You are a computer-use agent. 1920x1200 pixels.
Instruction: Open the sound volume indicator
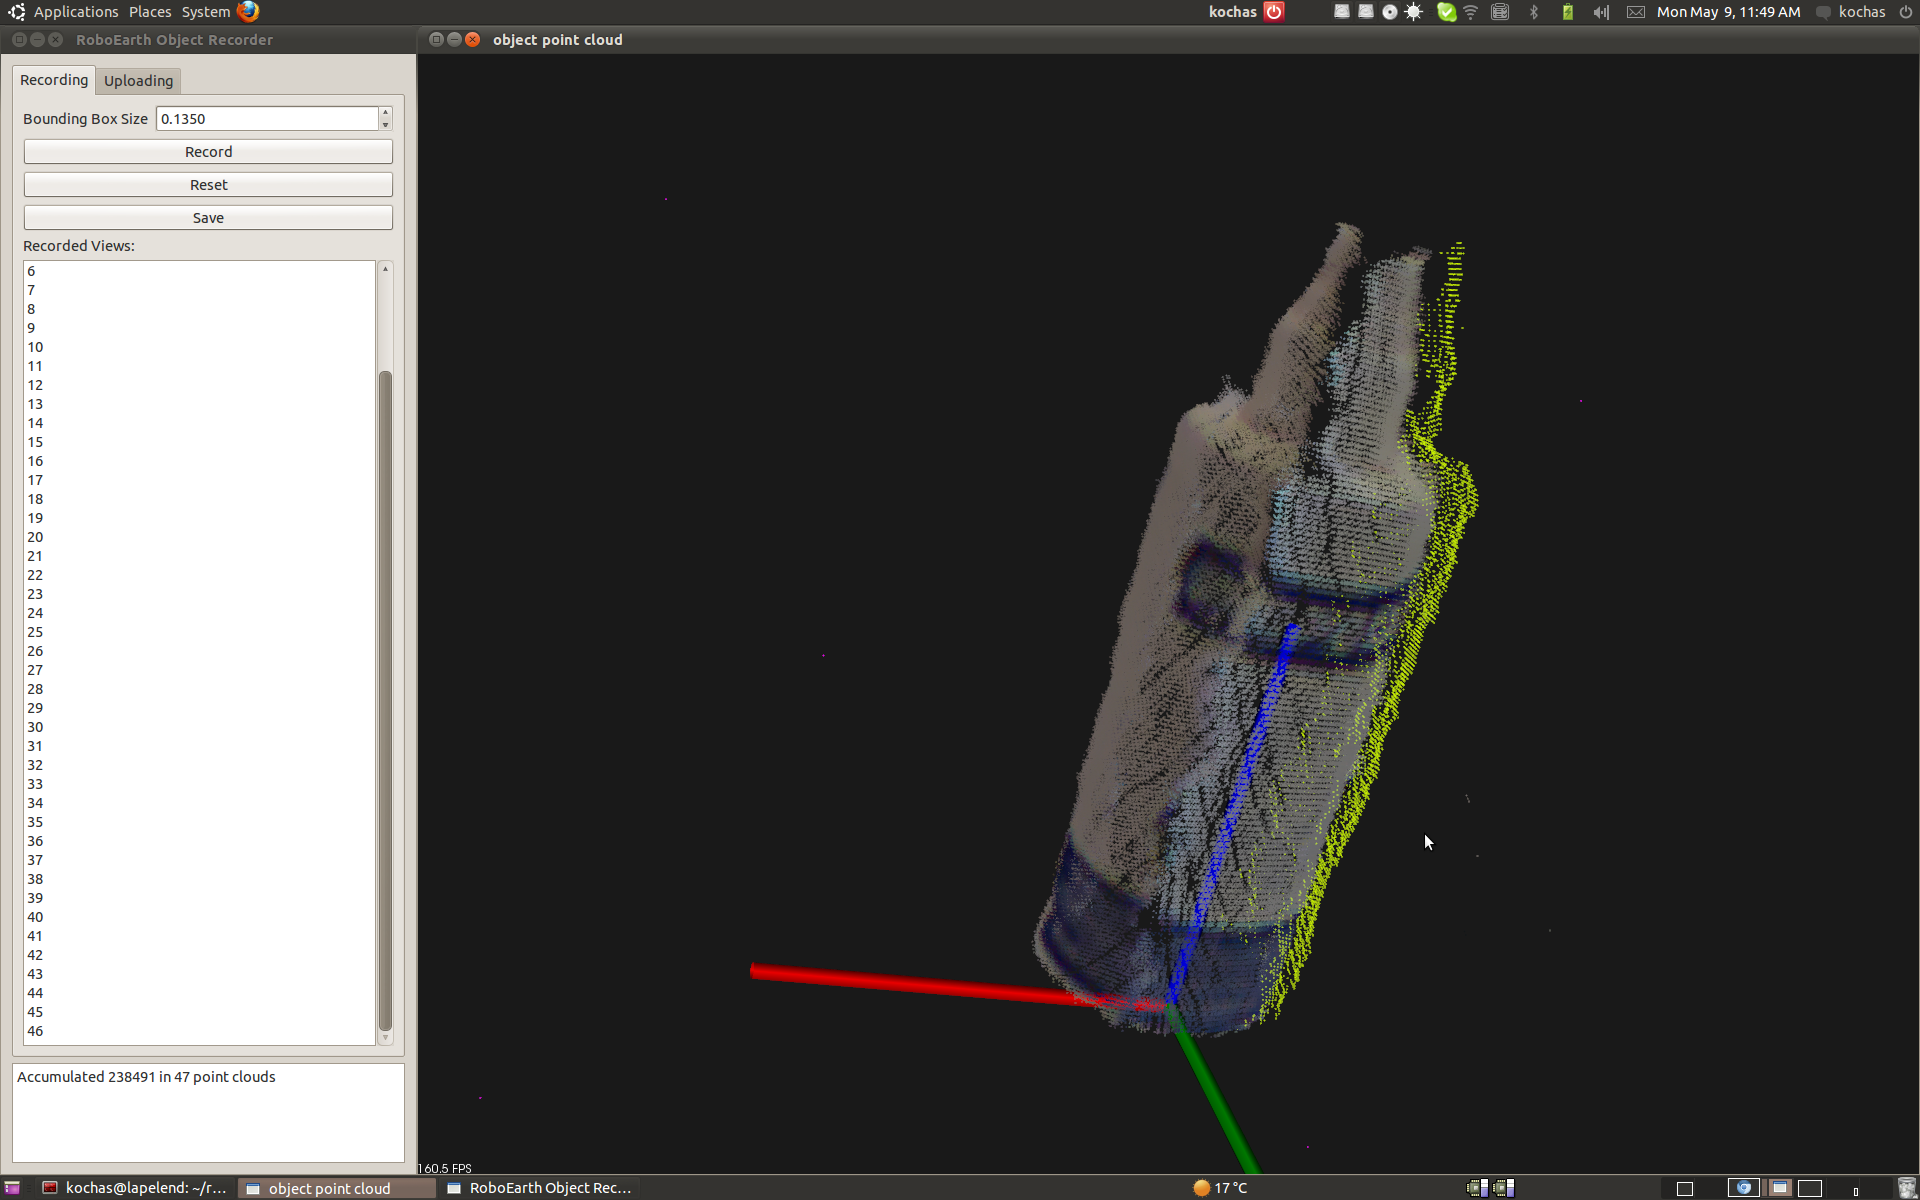pos(1601,12)
